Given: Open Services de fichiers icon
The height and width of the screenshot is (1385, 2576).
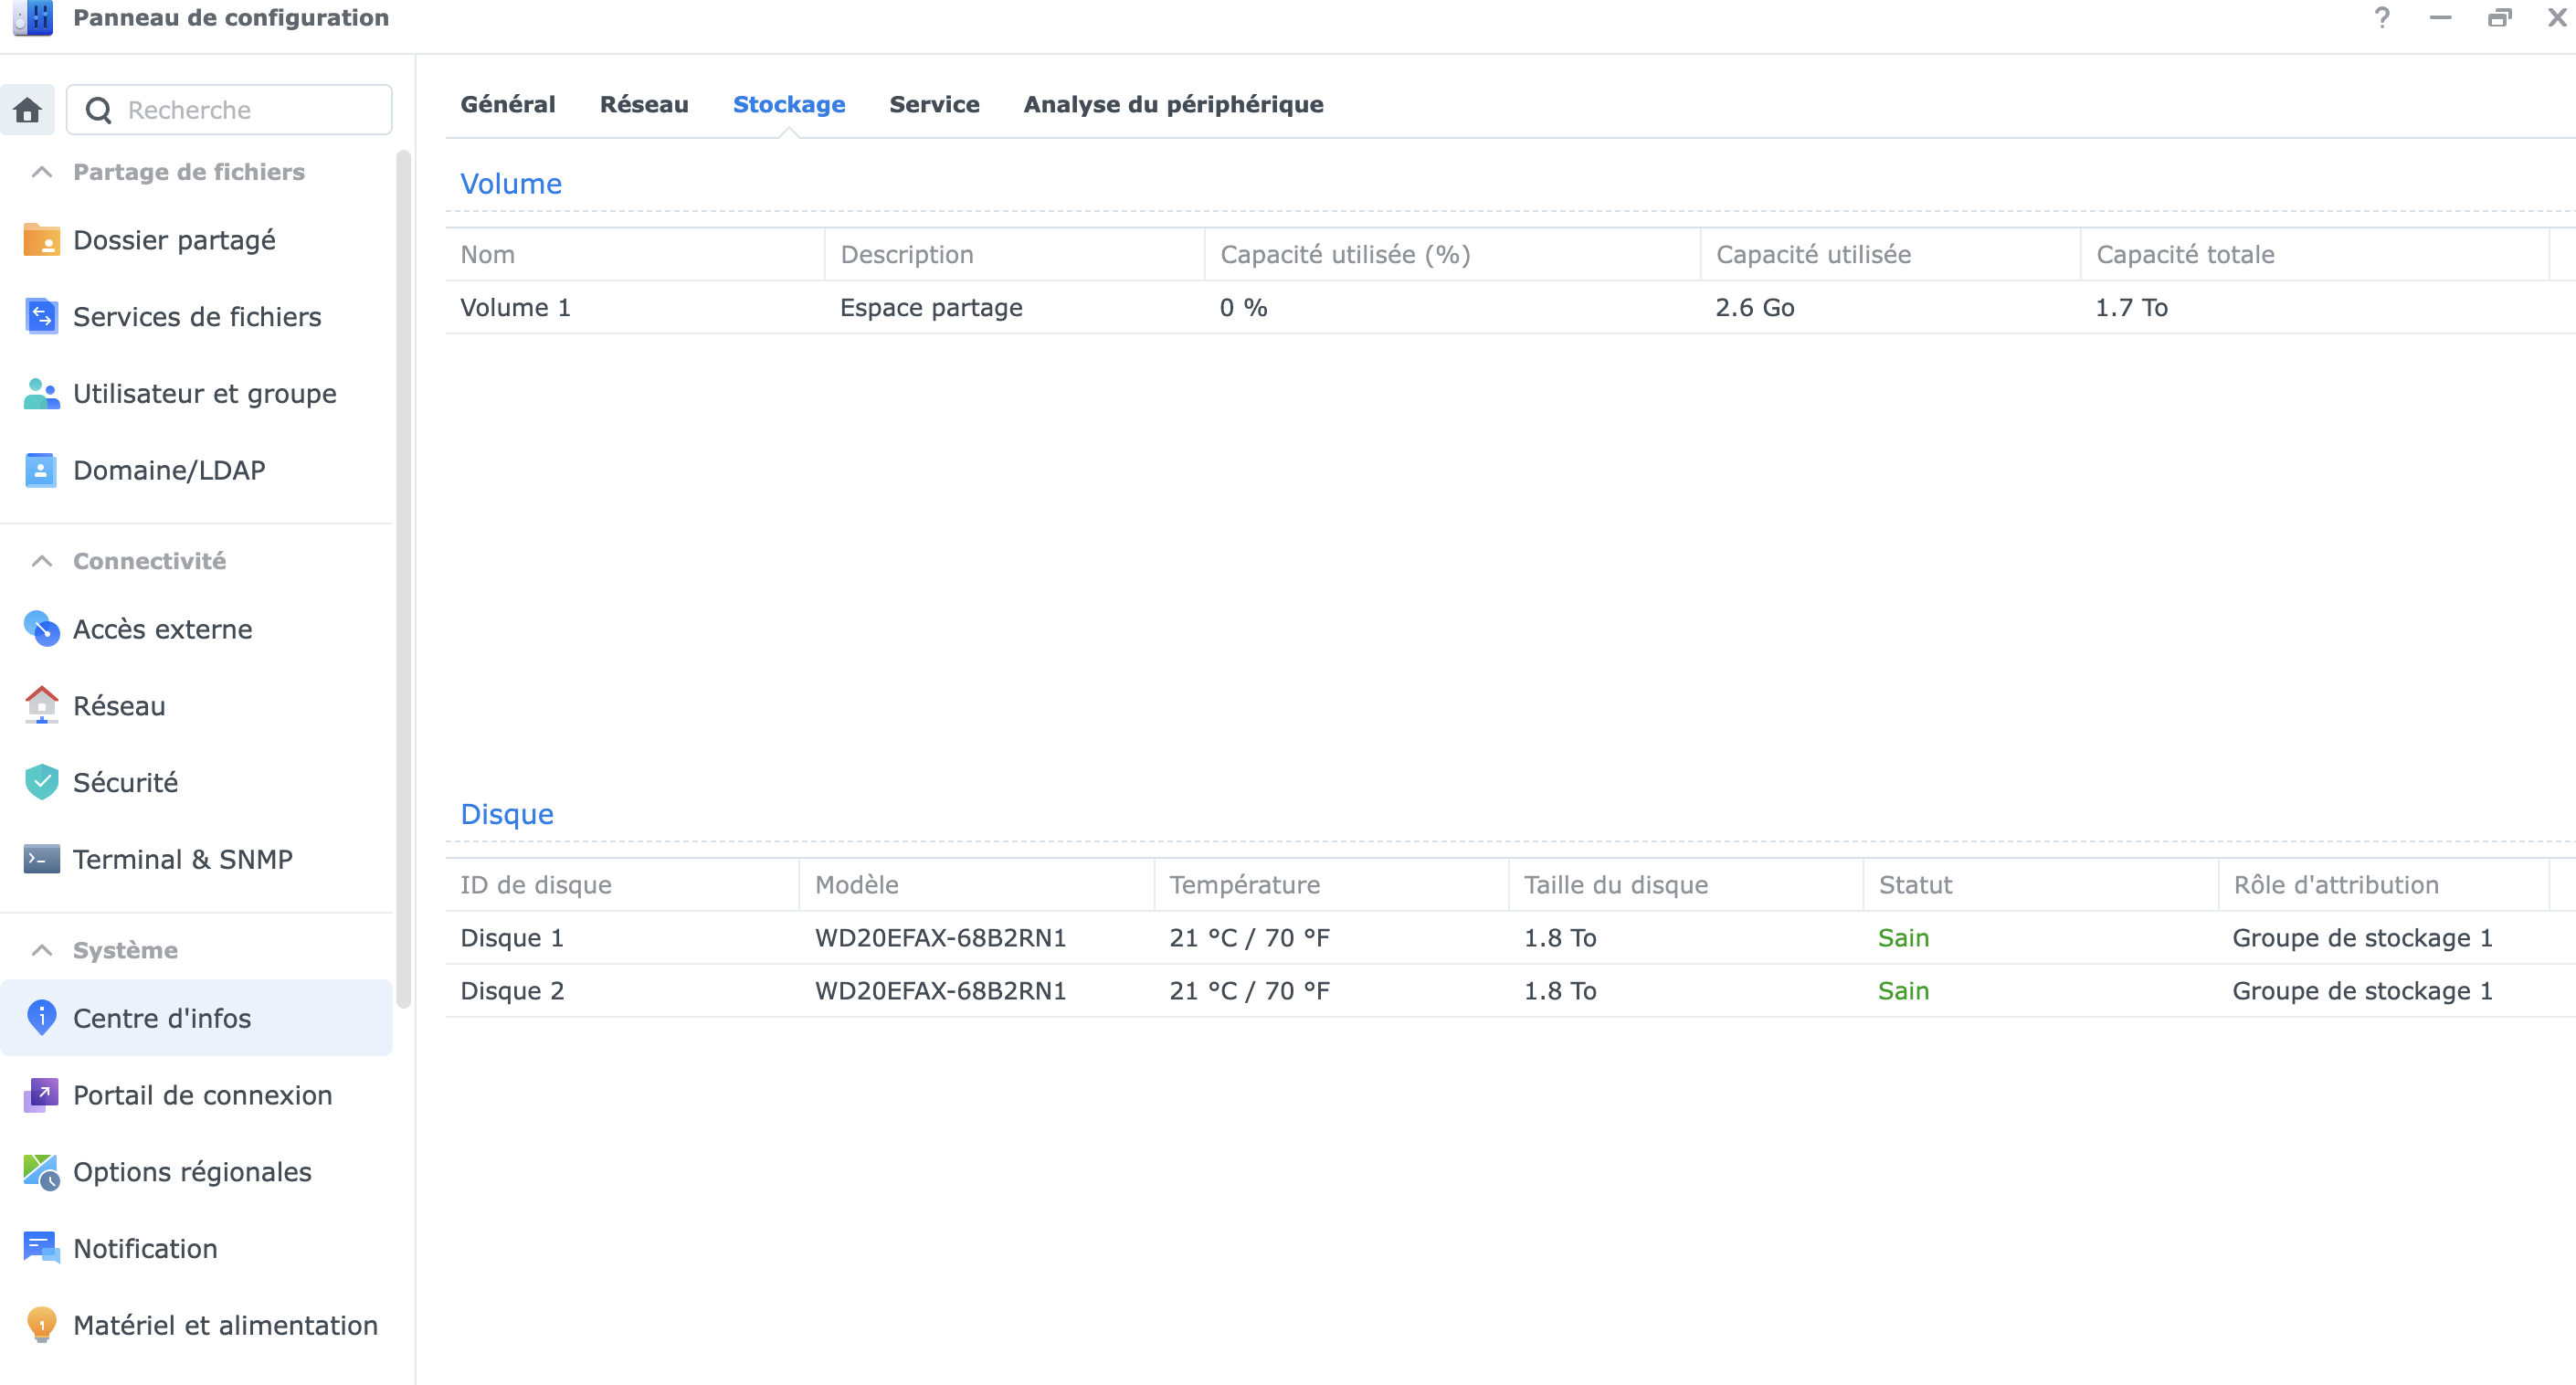Looking at the screenshot, I should (41, 317).
